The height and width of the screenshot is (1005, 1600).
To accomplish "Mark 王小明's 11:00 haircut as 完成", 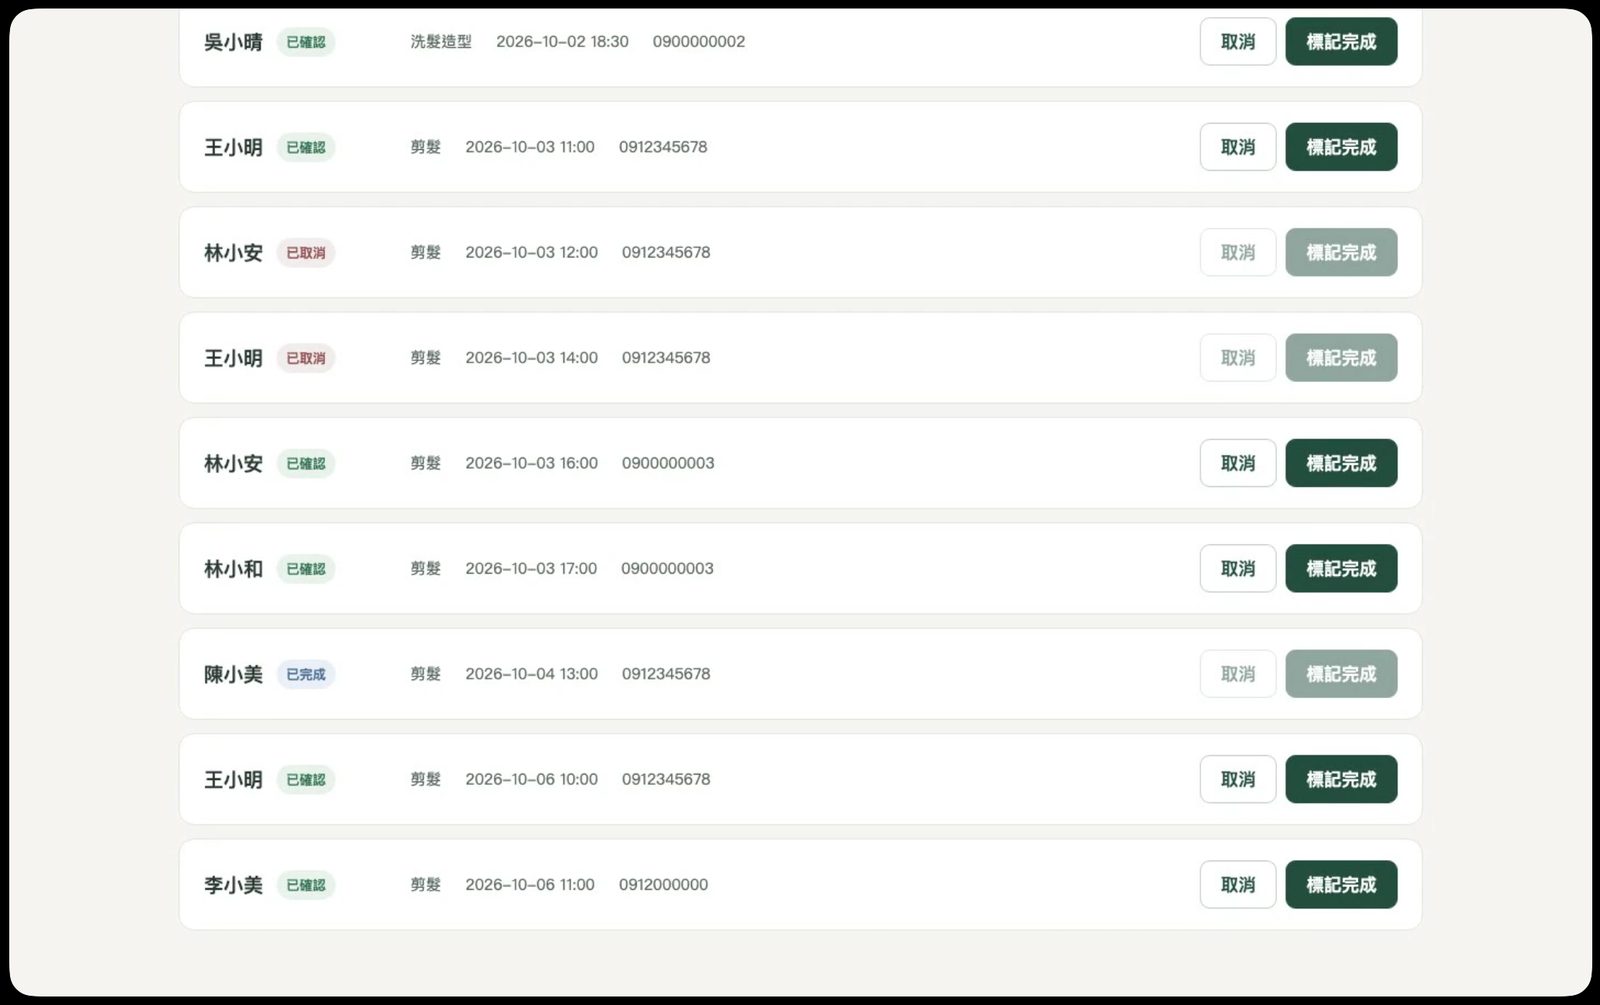I will pos(1341,147).
